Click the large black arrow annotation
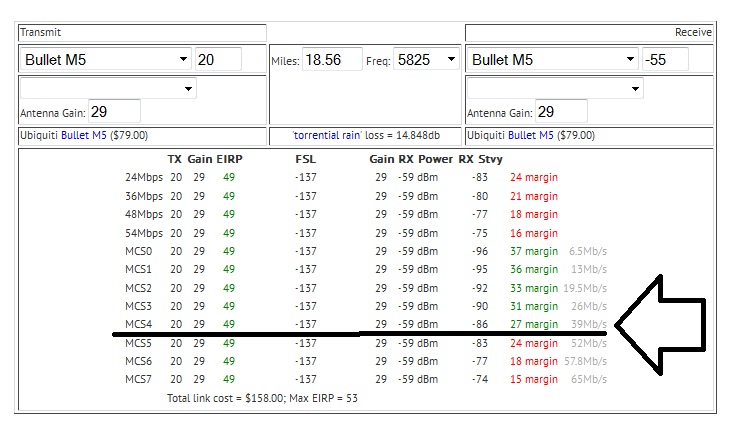Screen dimensions: 737x426 pyautogui.click(x=660, y=325)
